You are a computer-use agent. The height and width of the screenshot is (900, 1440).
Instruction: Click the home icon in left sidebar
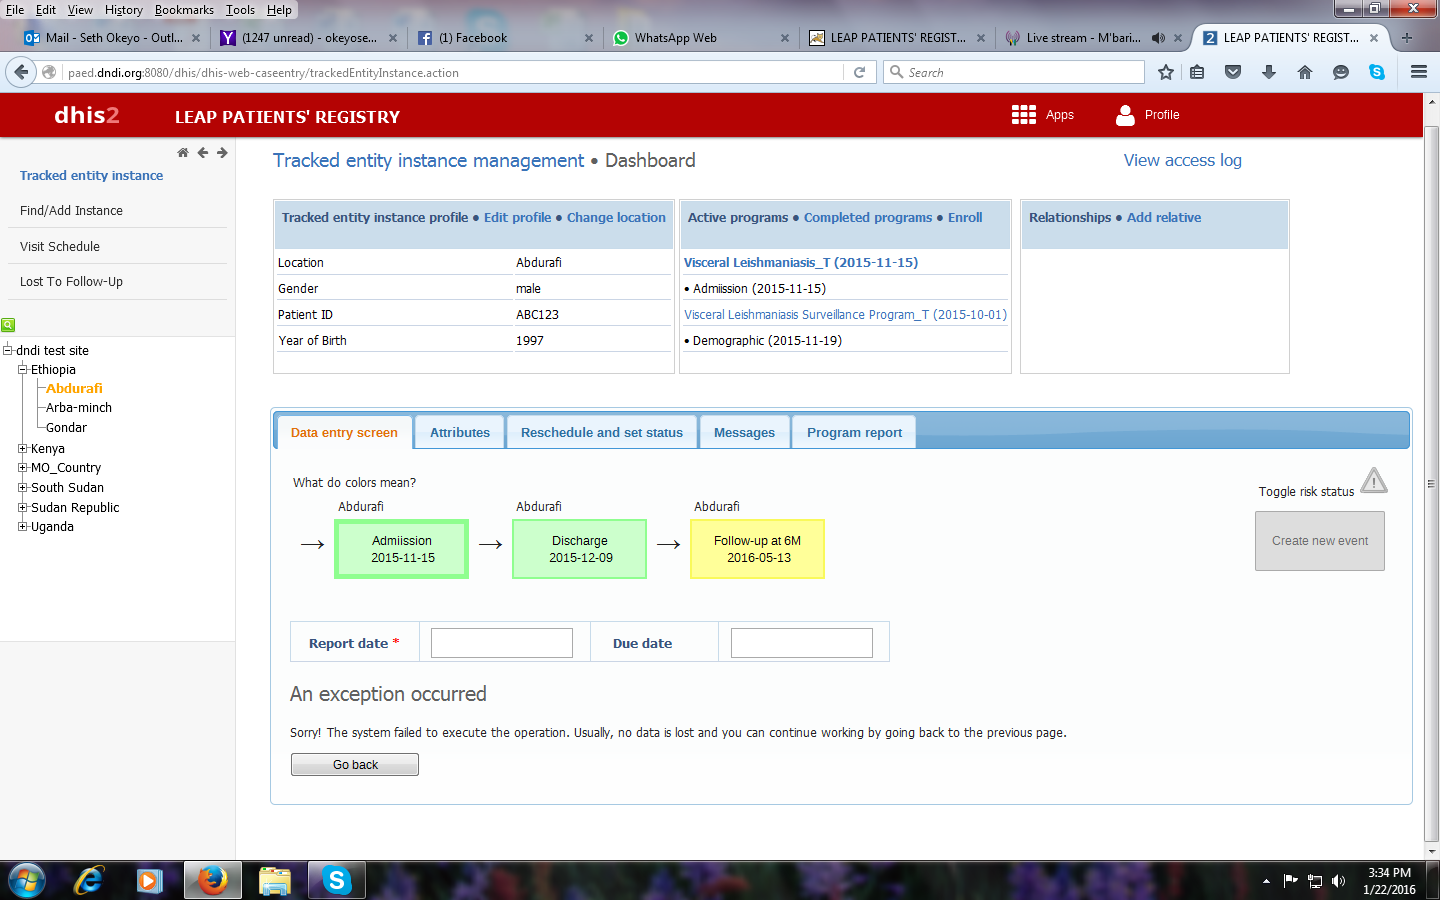pos(183,153)
